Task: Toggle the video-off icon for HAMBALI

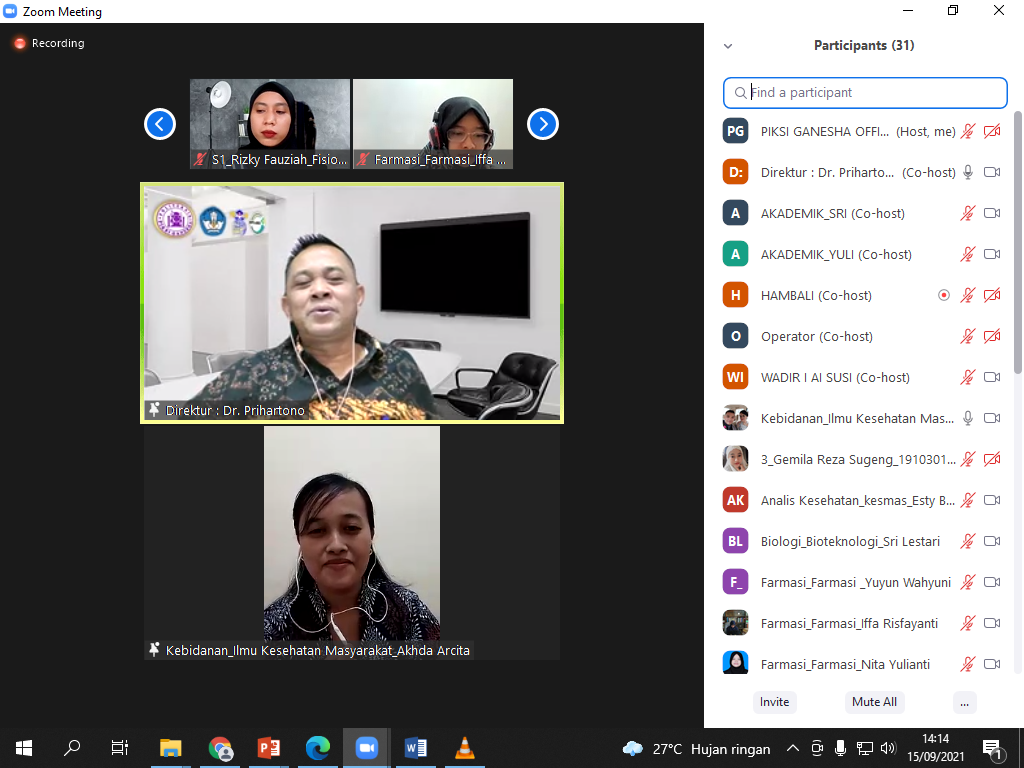Action: coord(992,295)
